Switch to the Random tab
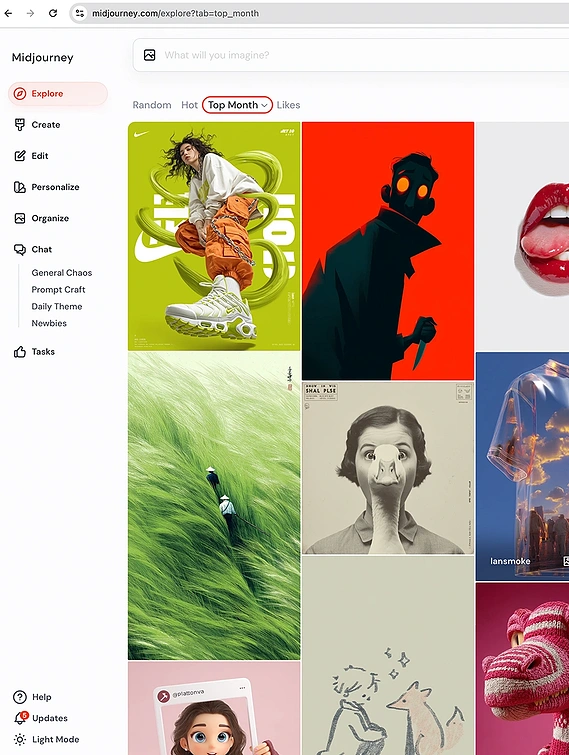 point(152,105)
